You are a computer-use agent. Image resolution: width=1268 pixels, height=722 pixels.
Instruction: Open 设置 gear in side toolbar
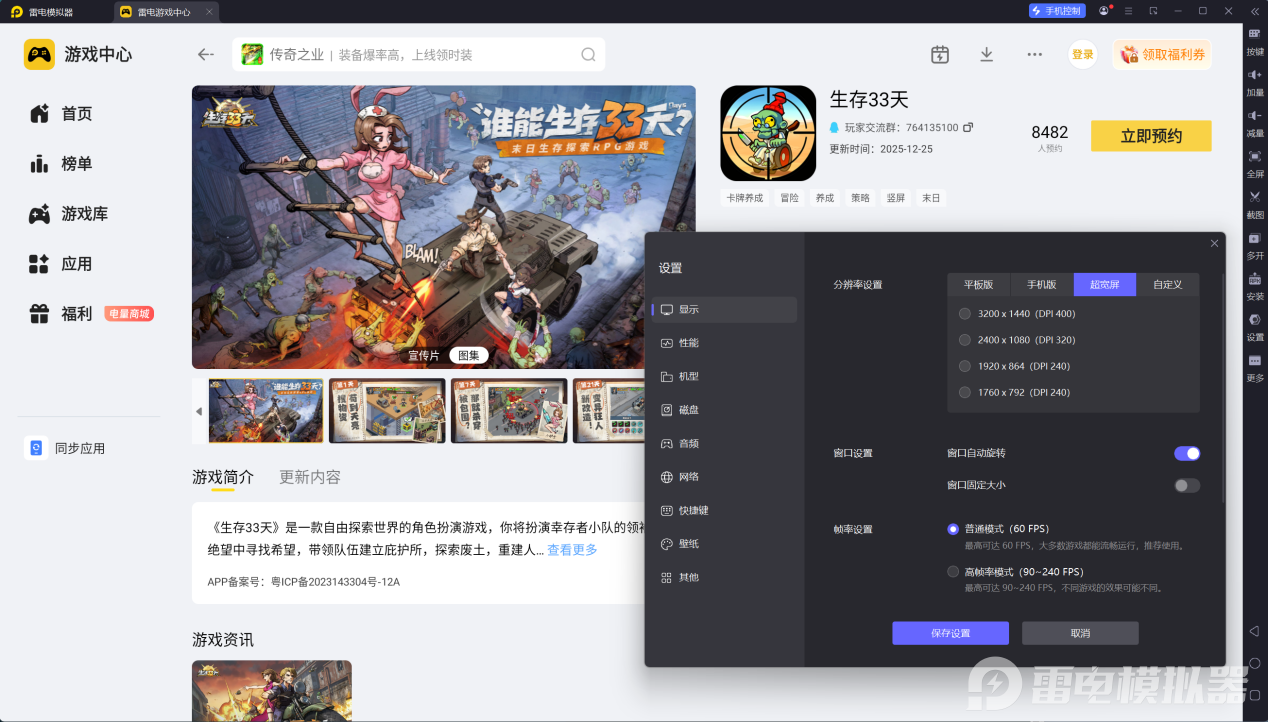[1255, 327]
